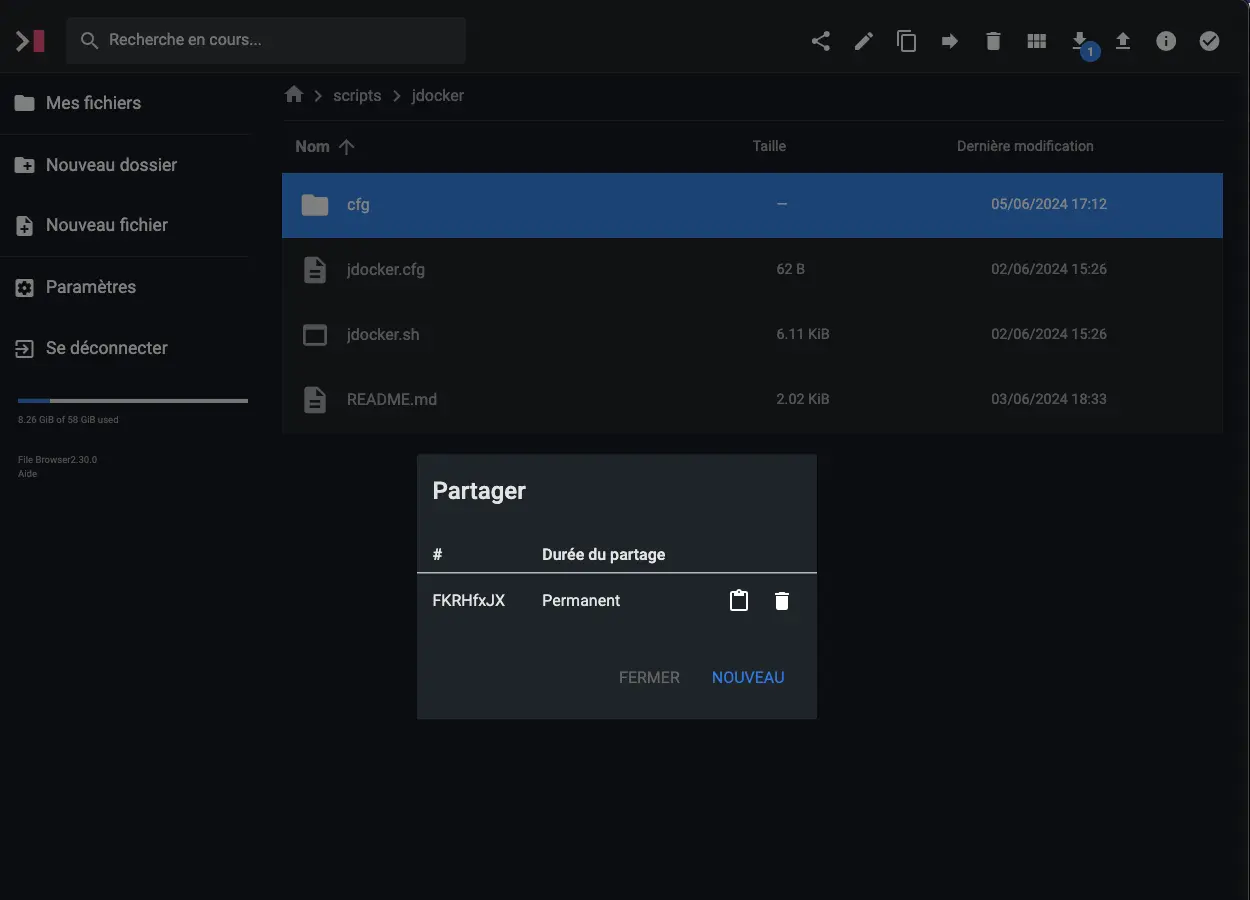Viewport: 1250px width, 900px height.
Task: Click the FERMER button
Action: point(649,678)
